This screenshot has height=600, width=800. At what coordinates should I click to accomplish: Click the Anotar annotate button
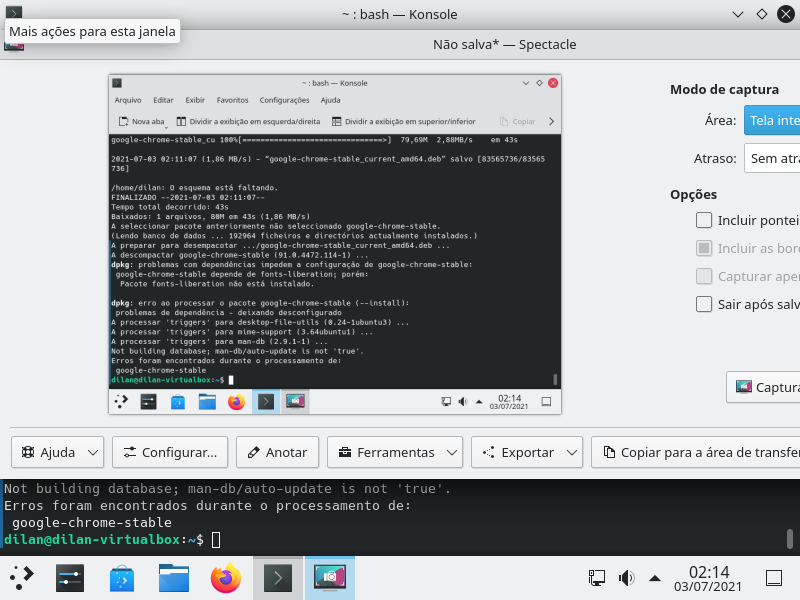tap(277, 452)
